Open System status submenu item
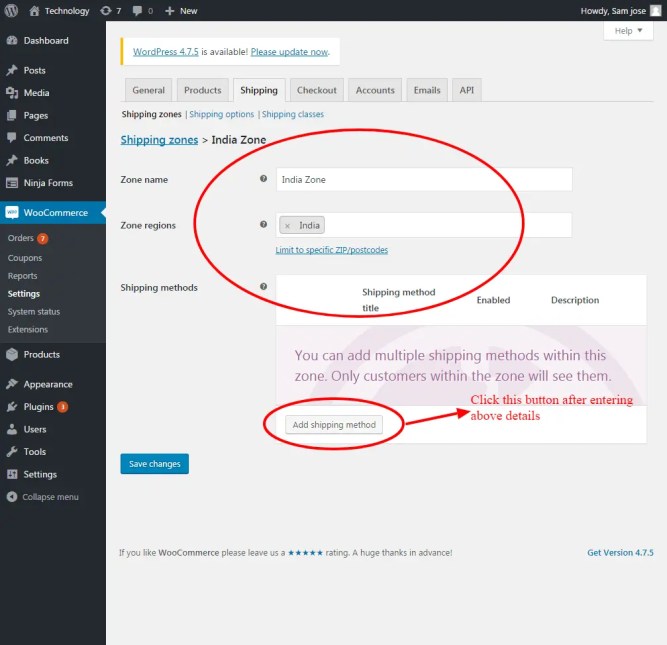Viewport: 667px width, 645px height. (34, 311)
